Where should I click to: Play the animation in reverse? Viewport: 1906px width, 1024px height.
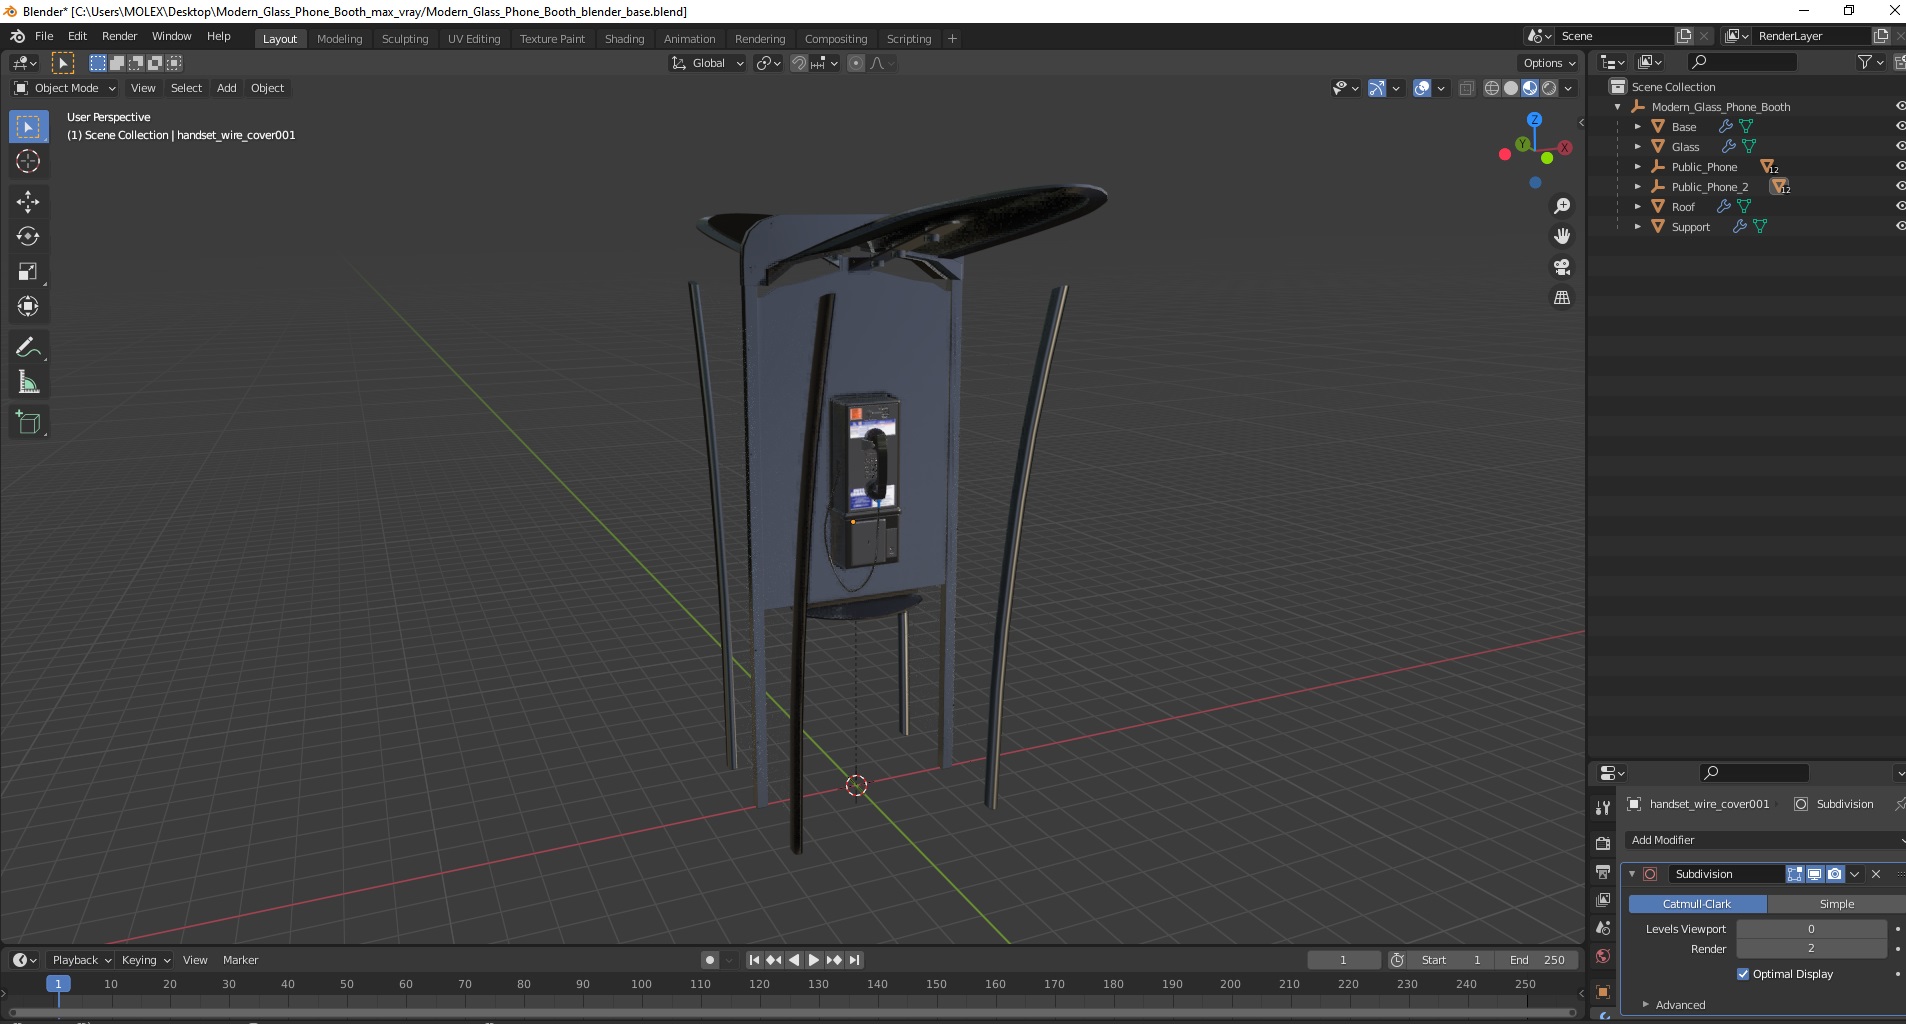coord(794,960)
